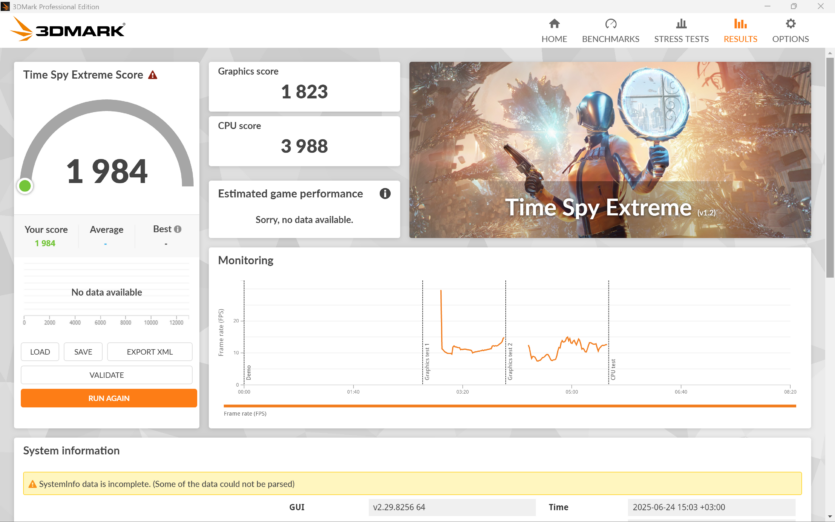
Task: Click the Demo marker line in chart
Action: coord(244,332)
